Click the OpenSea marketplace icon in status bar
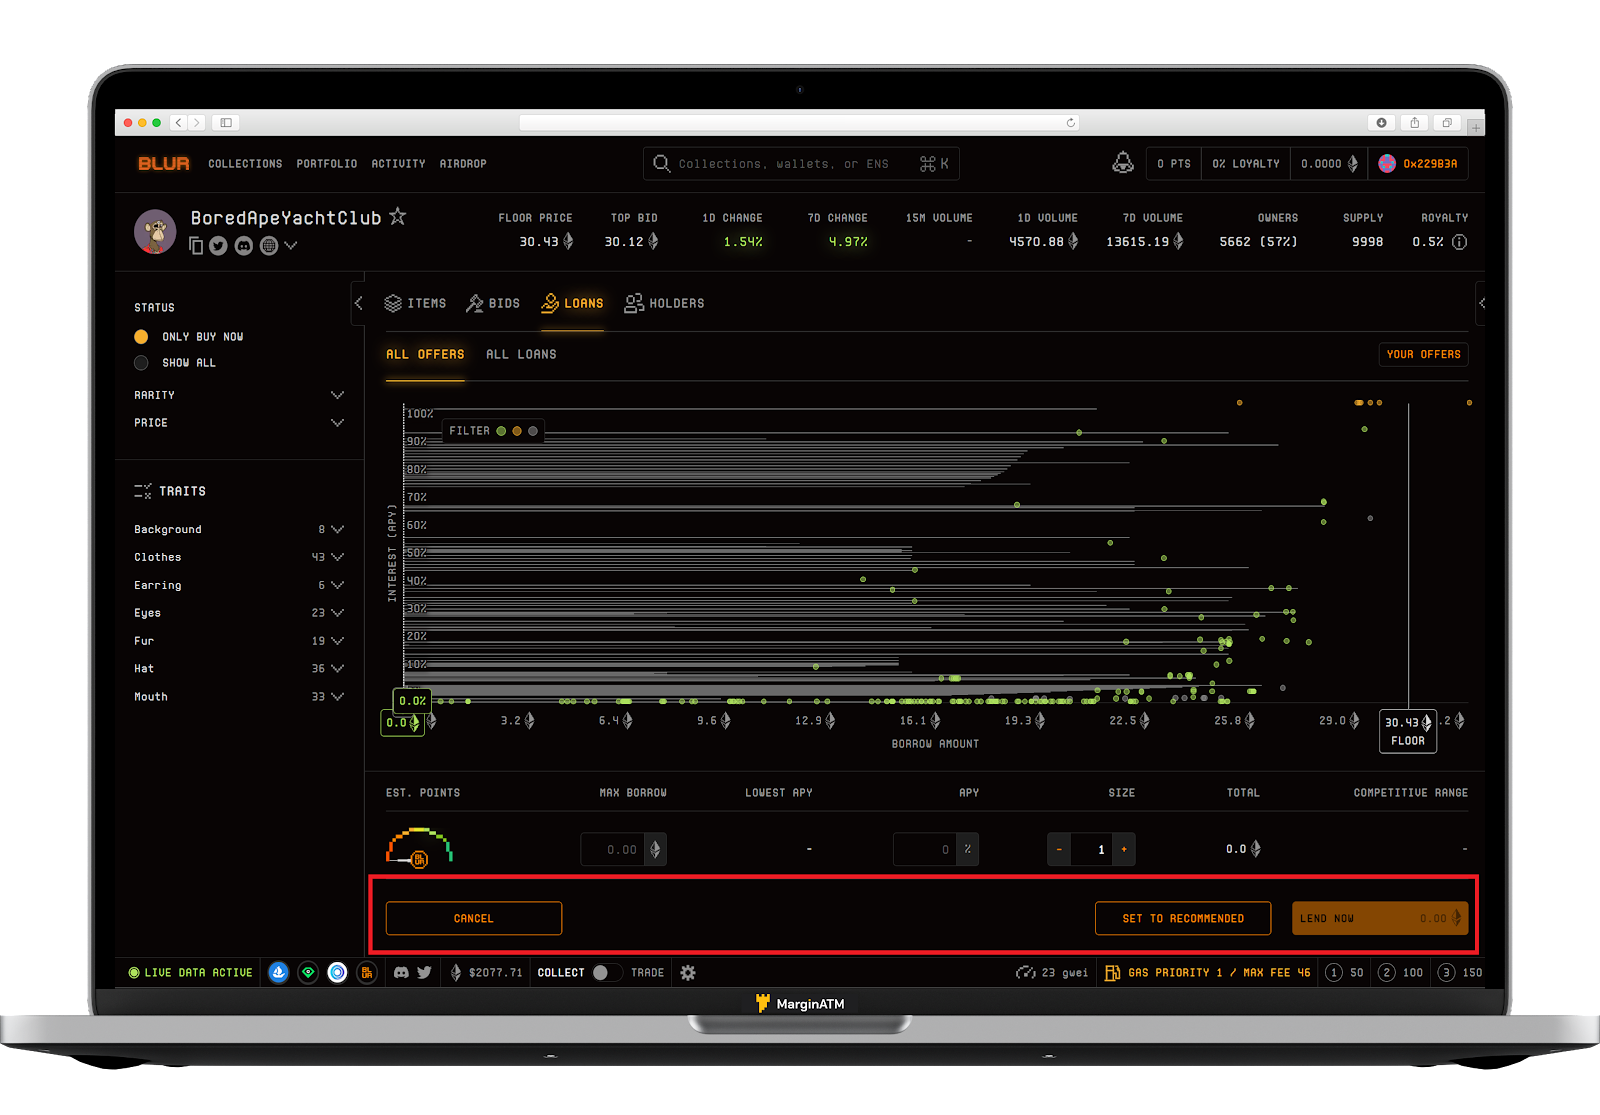Image resolution: width=1600 pixels, height=1115 pixels. tap(279, 972)
